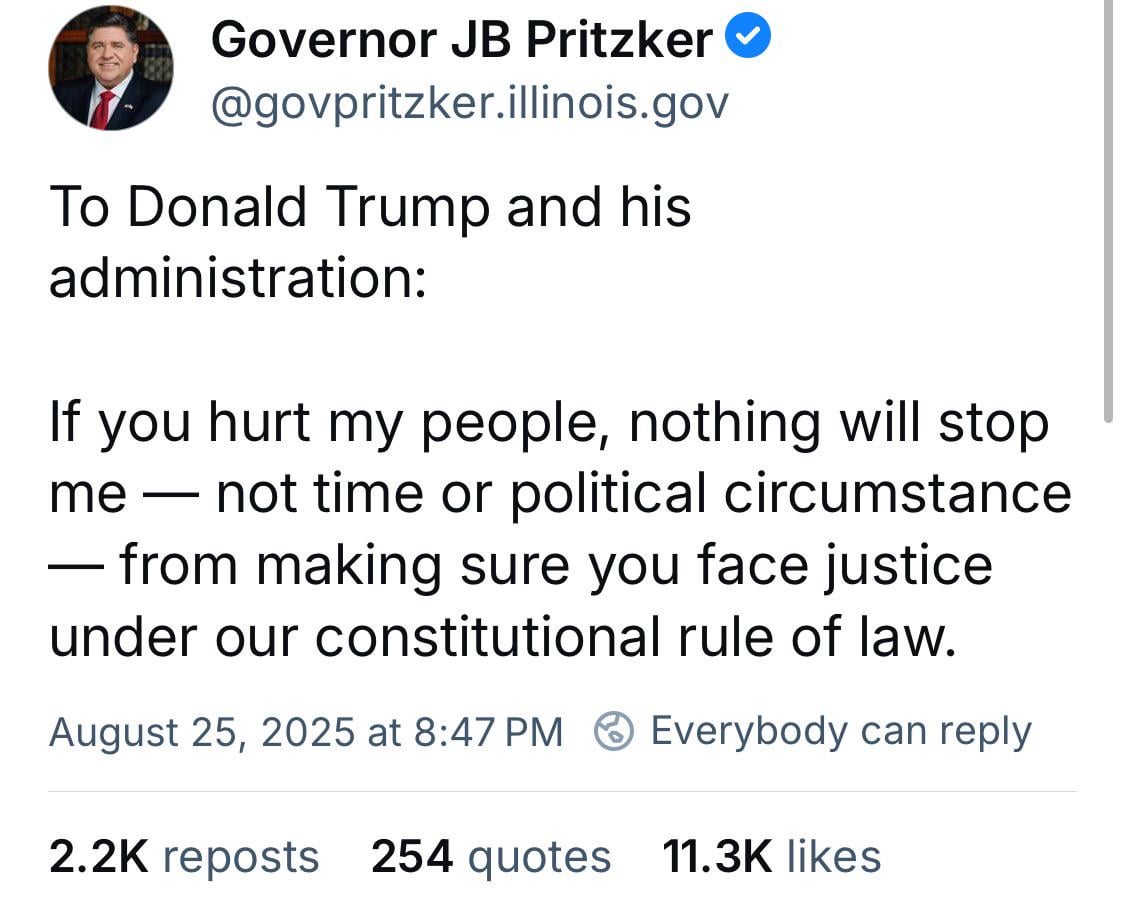Click the word 'administration:' in the post
Screen dimensions: 1125x910
(x=237, y=278)
